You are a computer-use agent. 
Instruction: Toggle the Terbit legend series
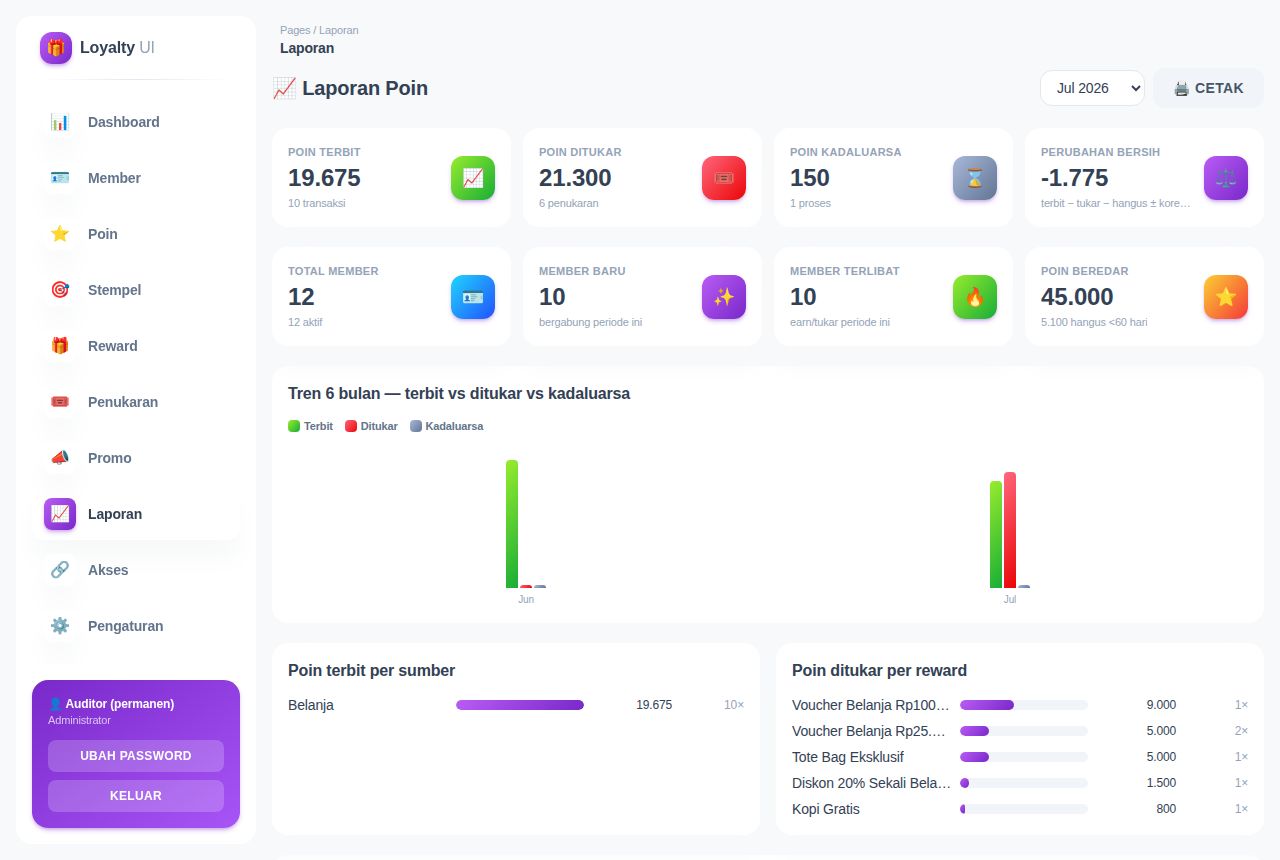point(311,426)
